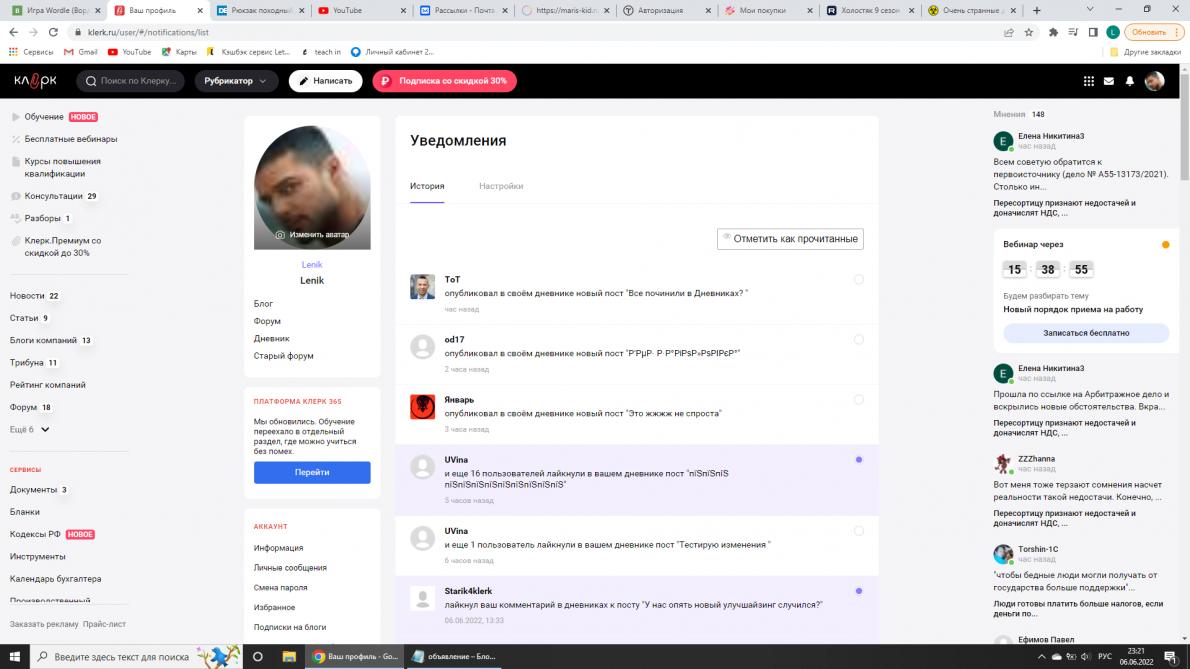Open the Elena Никитина3 avatar in first opinion
1190x669 pixels.
click(x=1003, y=140)
